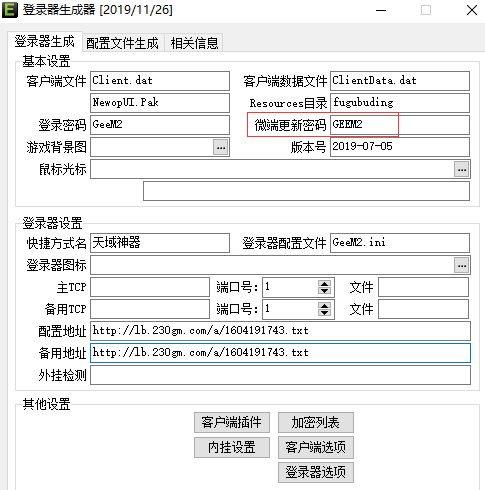Open 配置文件生成 tab
This screenshot has width=485, height=490.
(x=123, y=43)
